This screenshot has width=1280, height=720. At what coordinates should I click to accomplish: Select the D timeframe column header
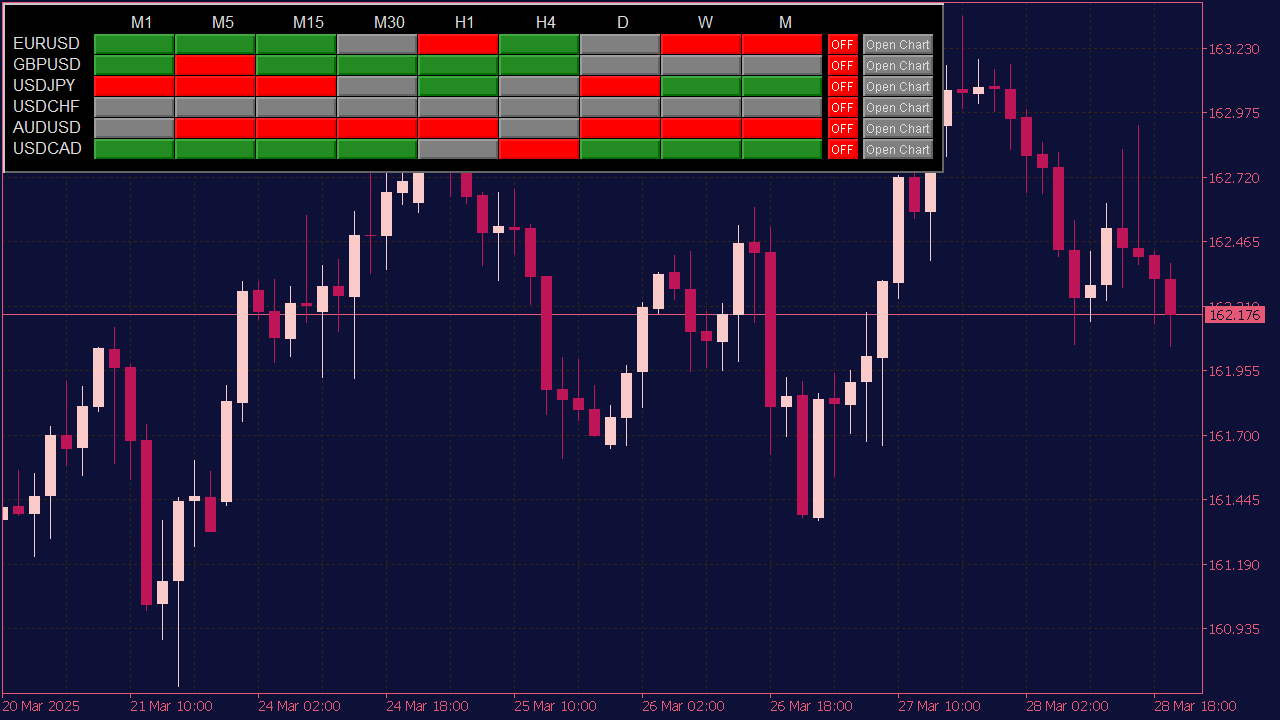pos(622,21)
